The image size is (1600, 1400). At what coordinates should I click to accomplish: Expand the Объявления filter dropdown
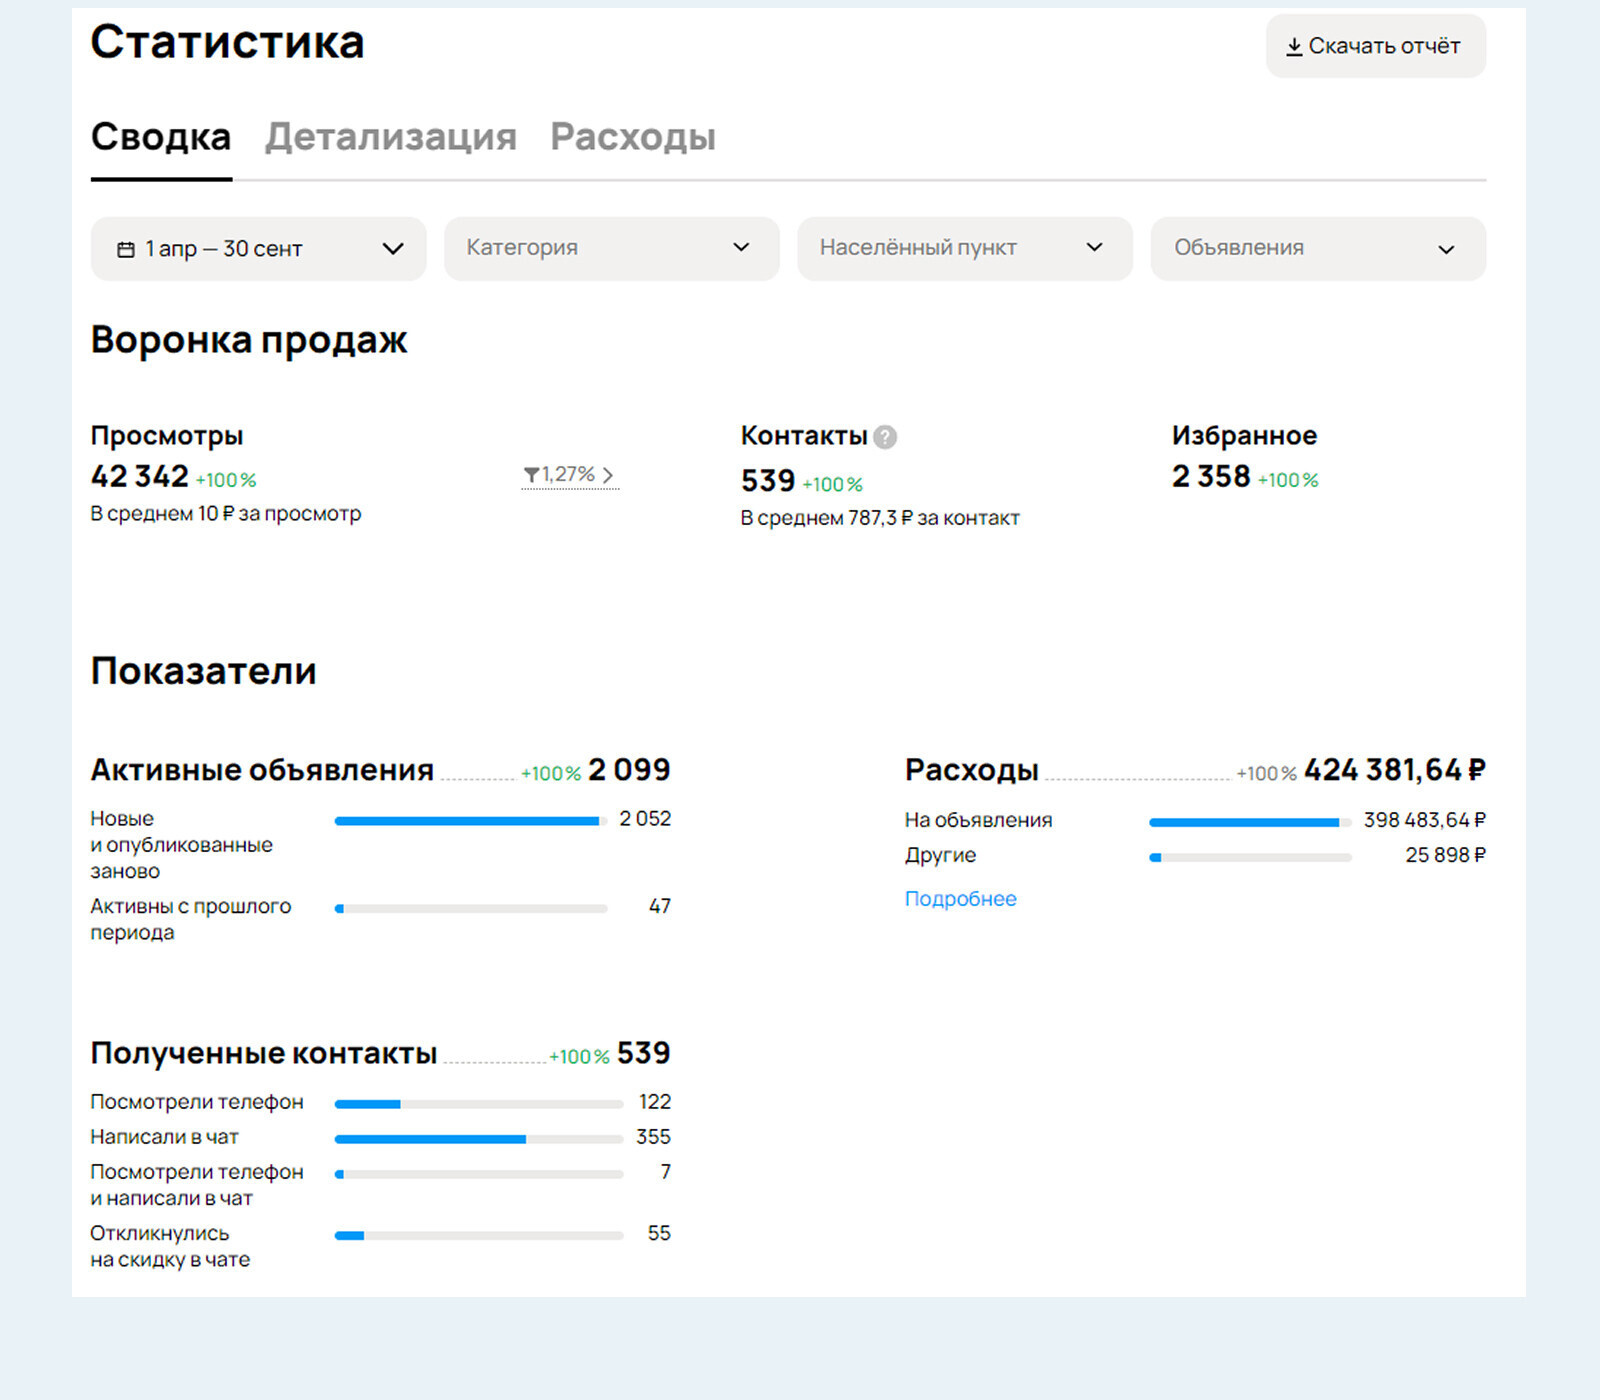tap(1318, 248)
